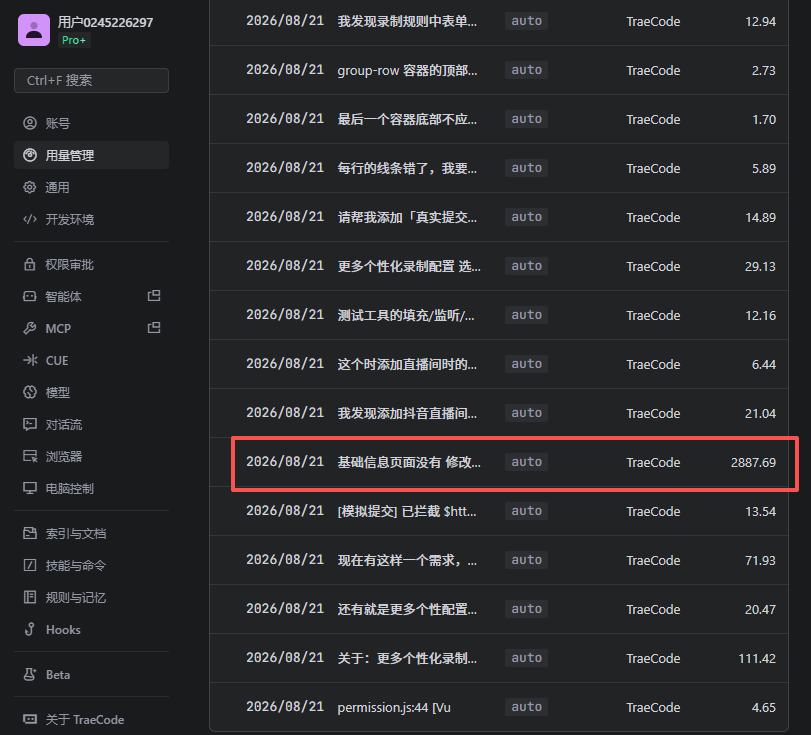Open the CUE section icon
Screen dimensions: 811x735
pyautogui.click(x=30, y=360)
